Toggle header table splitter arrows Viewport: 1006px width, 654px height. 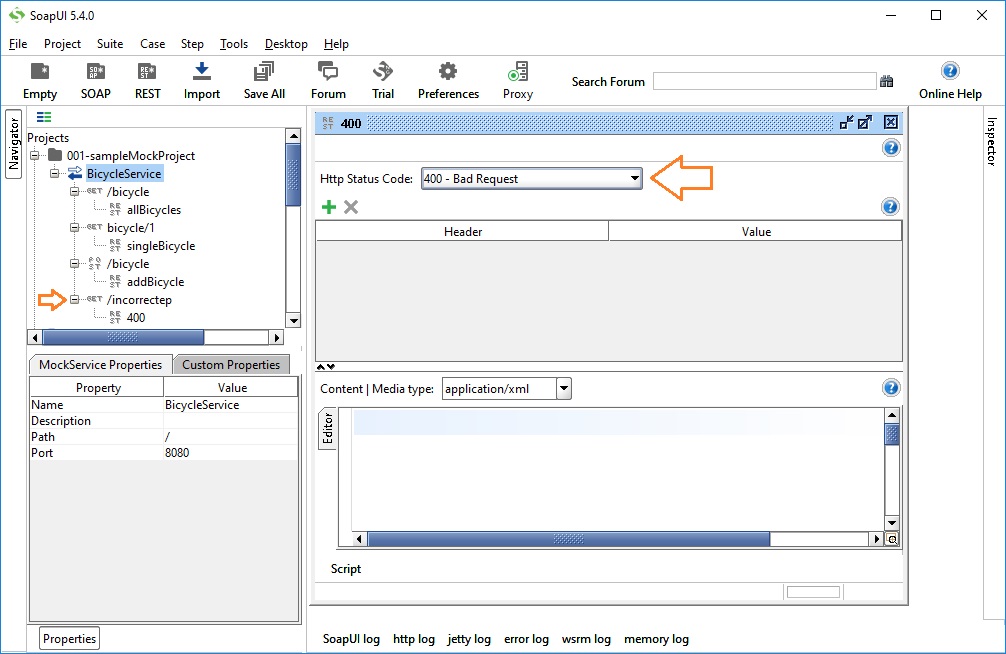pyautogui.click(x=326, y=366)
